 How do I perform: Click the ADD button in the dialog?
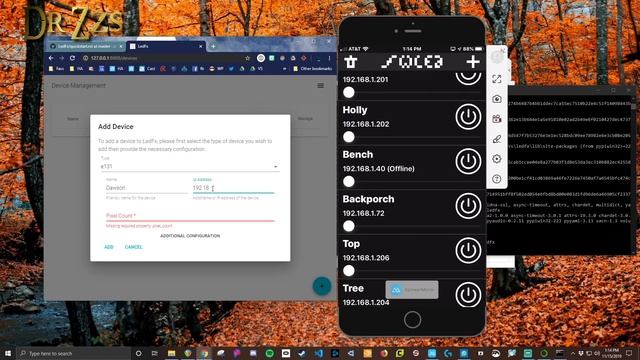tap(109, 247)
